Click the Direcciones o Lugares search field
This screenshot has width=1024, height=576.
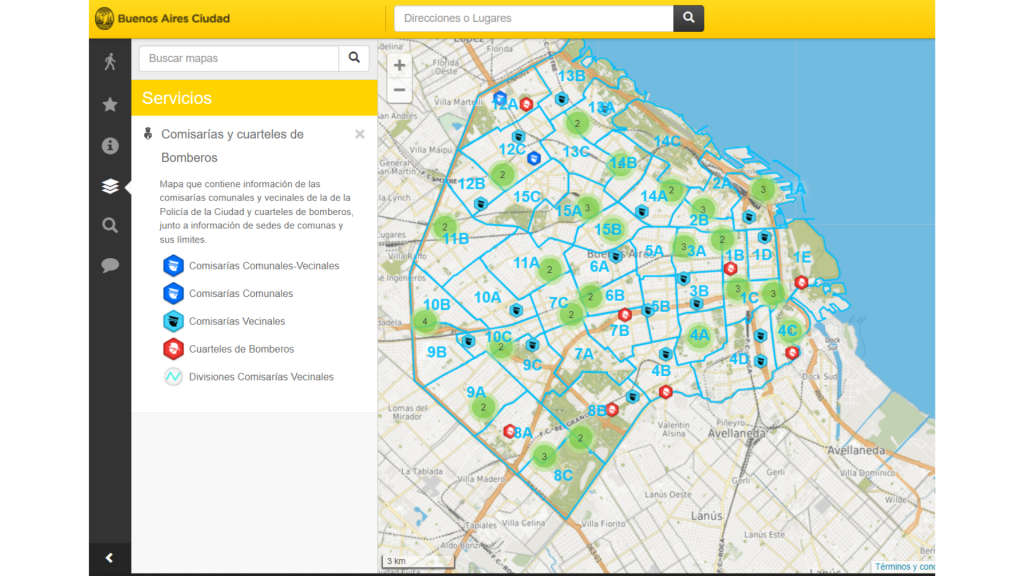point(533,18)
